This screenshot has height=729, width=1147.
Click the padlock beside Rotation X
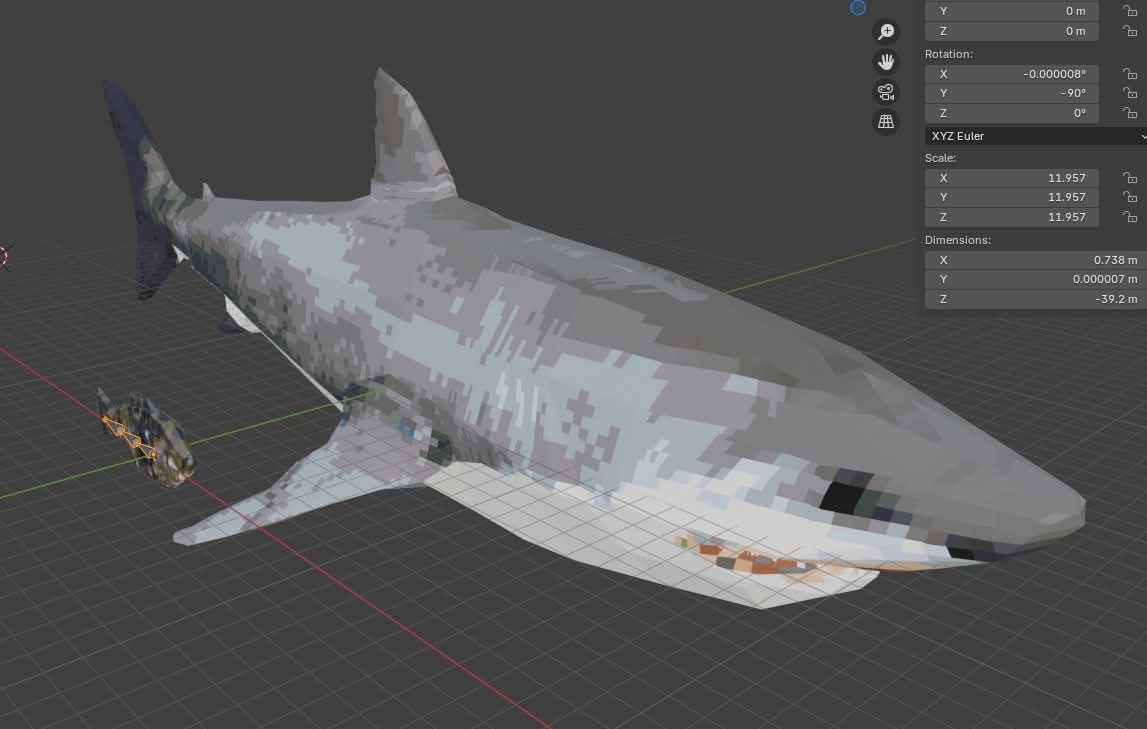(1131, 73)
